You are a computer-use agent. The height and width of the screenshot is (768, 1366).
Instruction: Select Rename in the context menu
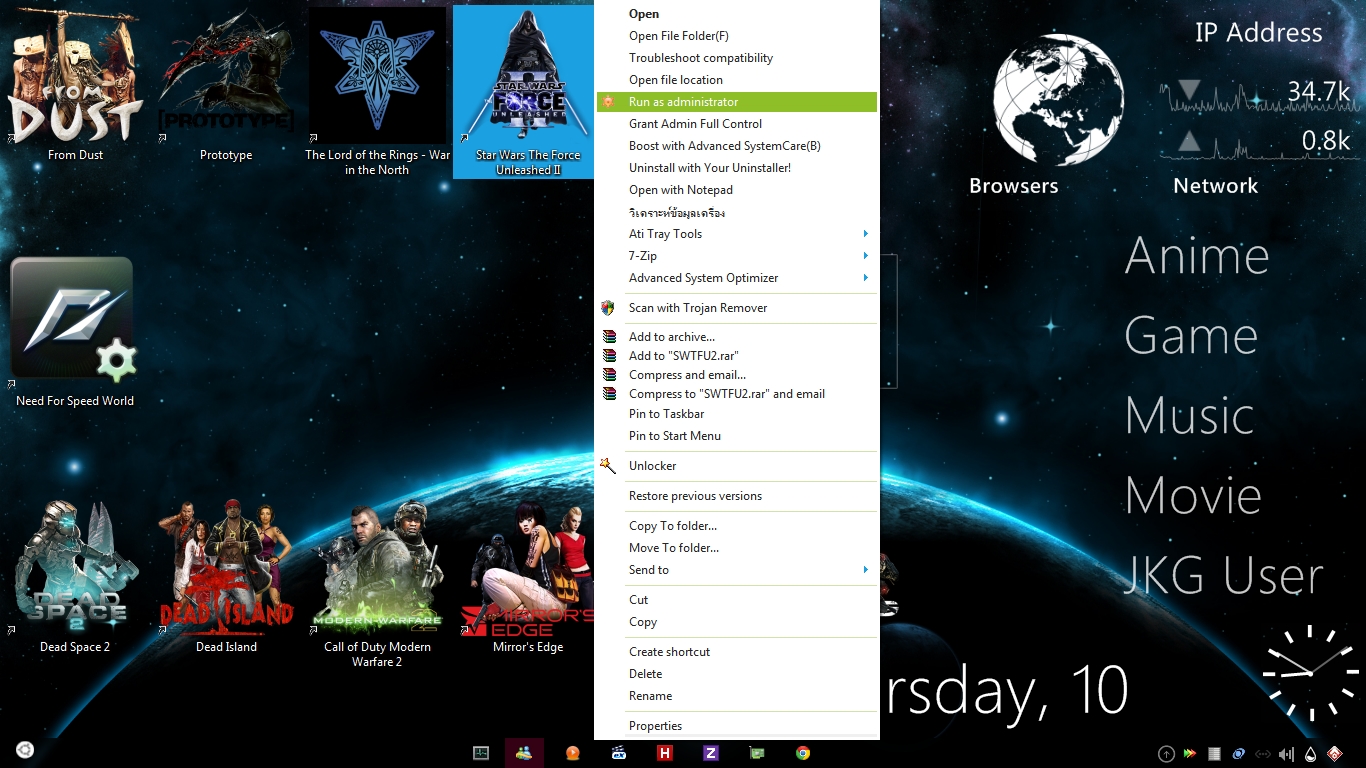(x=737, y=696)
